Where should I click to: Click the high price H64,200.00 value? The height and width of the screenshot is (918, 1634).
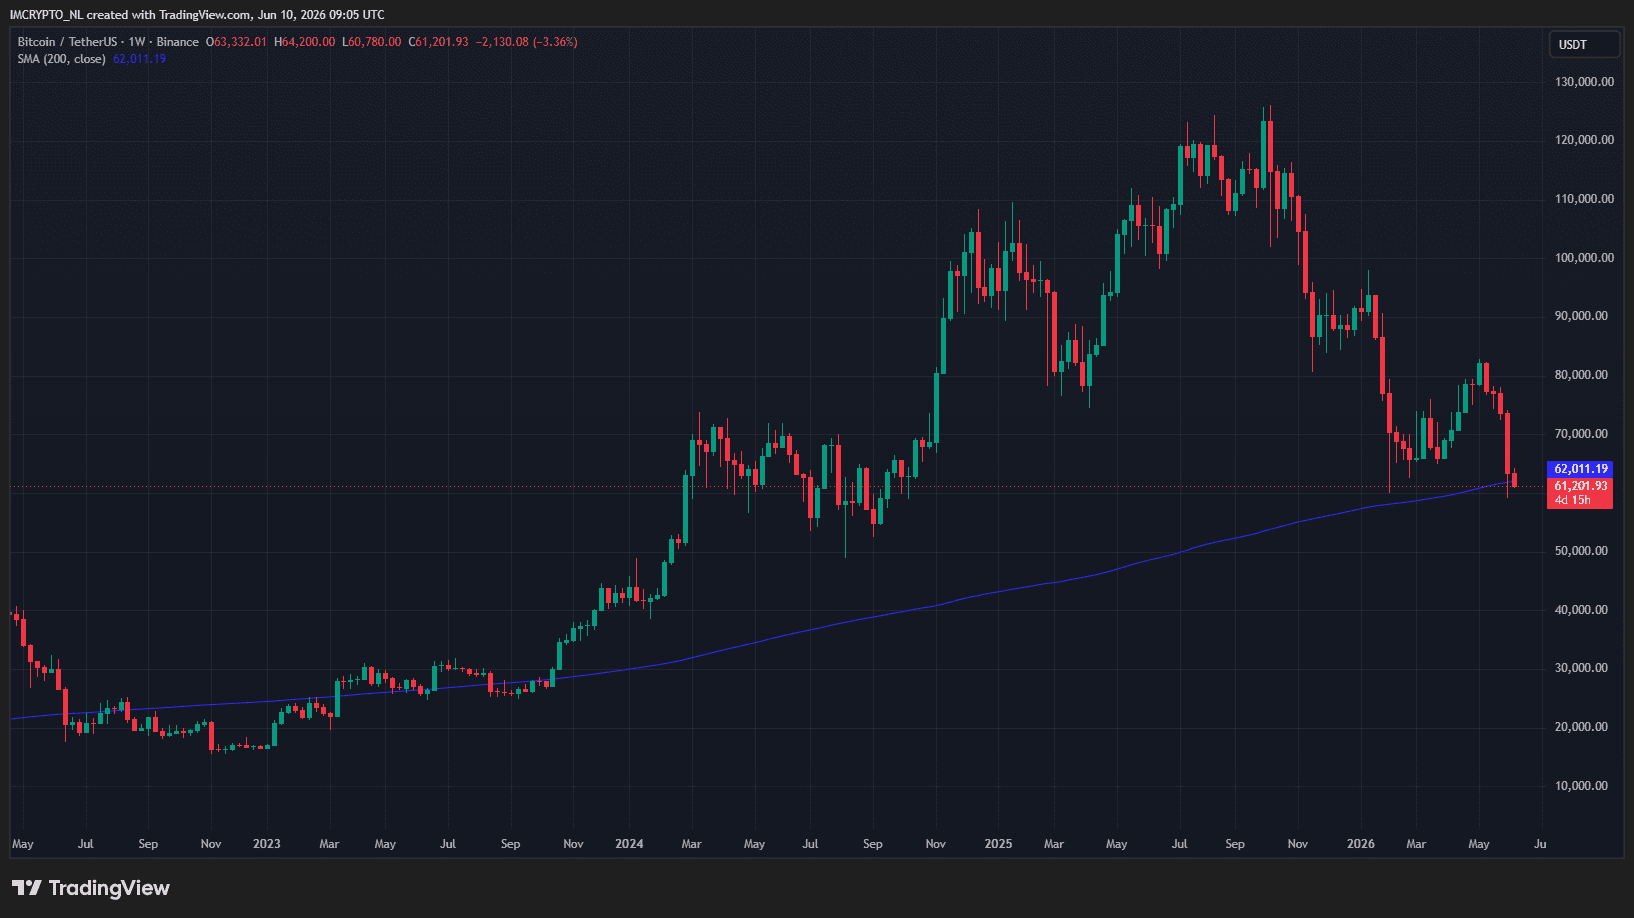305,42
